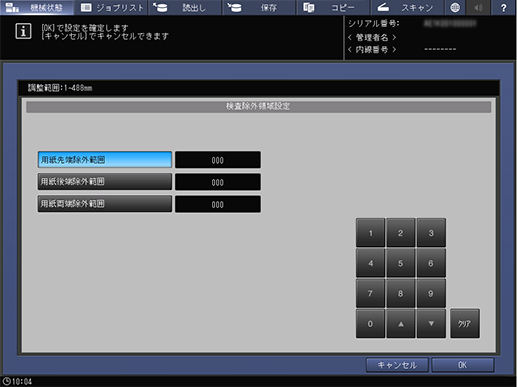Click the both edges value field 000
The width and height of the screenshot is (517, 387).
pyautogui.click(x=218, y=204)
